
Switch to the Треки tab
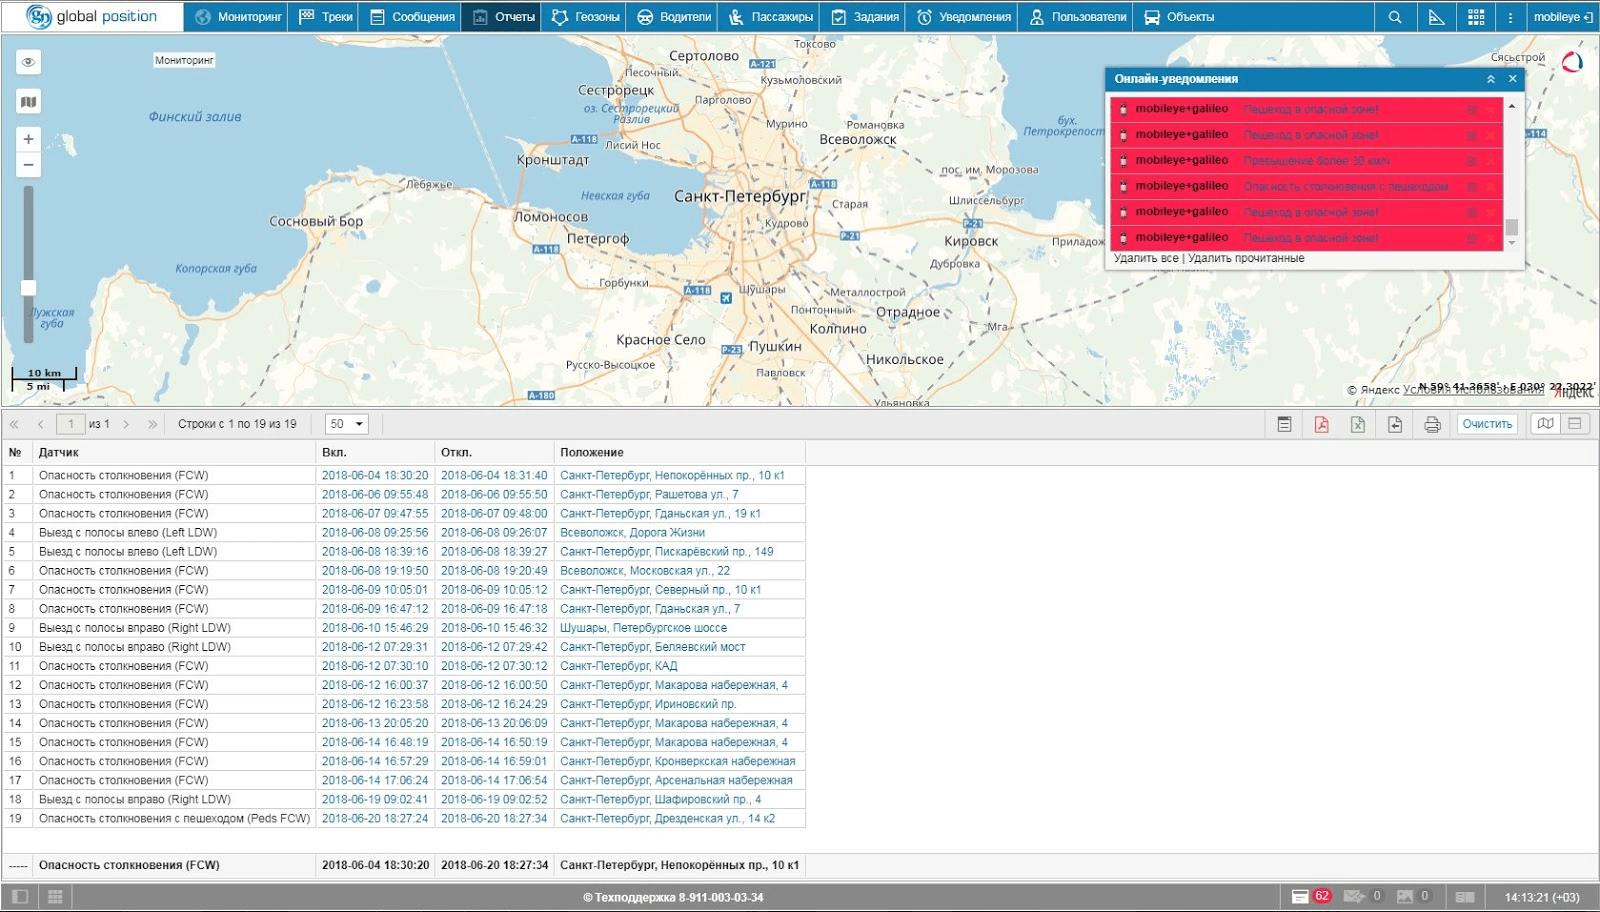[x=326, y=17]
